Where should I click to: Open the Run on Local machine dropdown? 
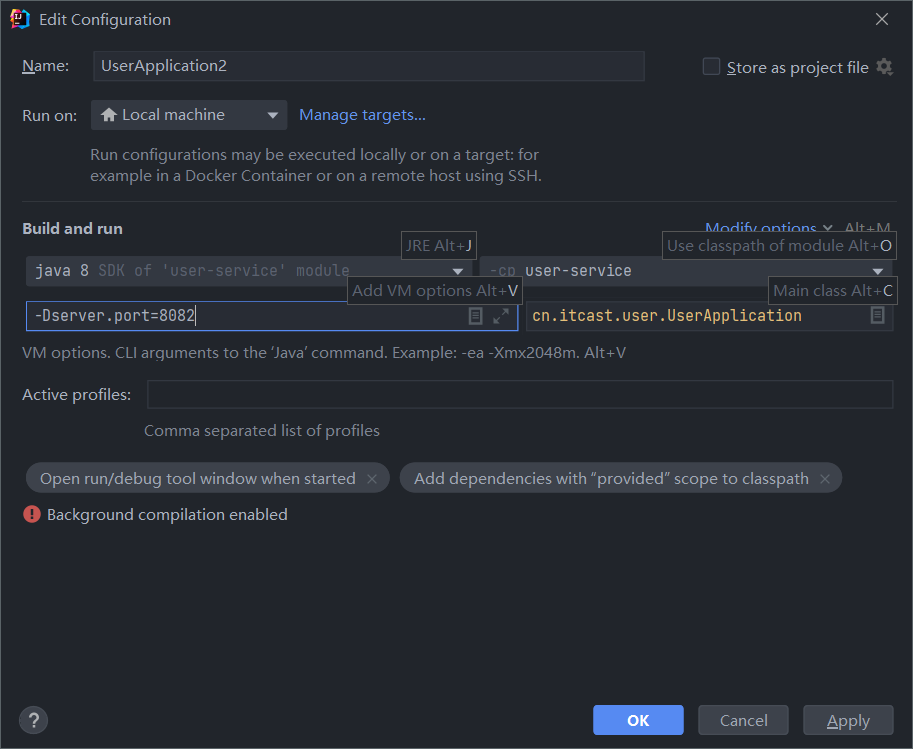(189, 115)
